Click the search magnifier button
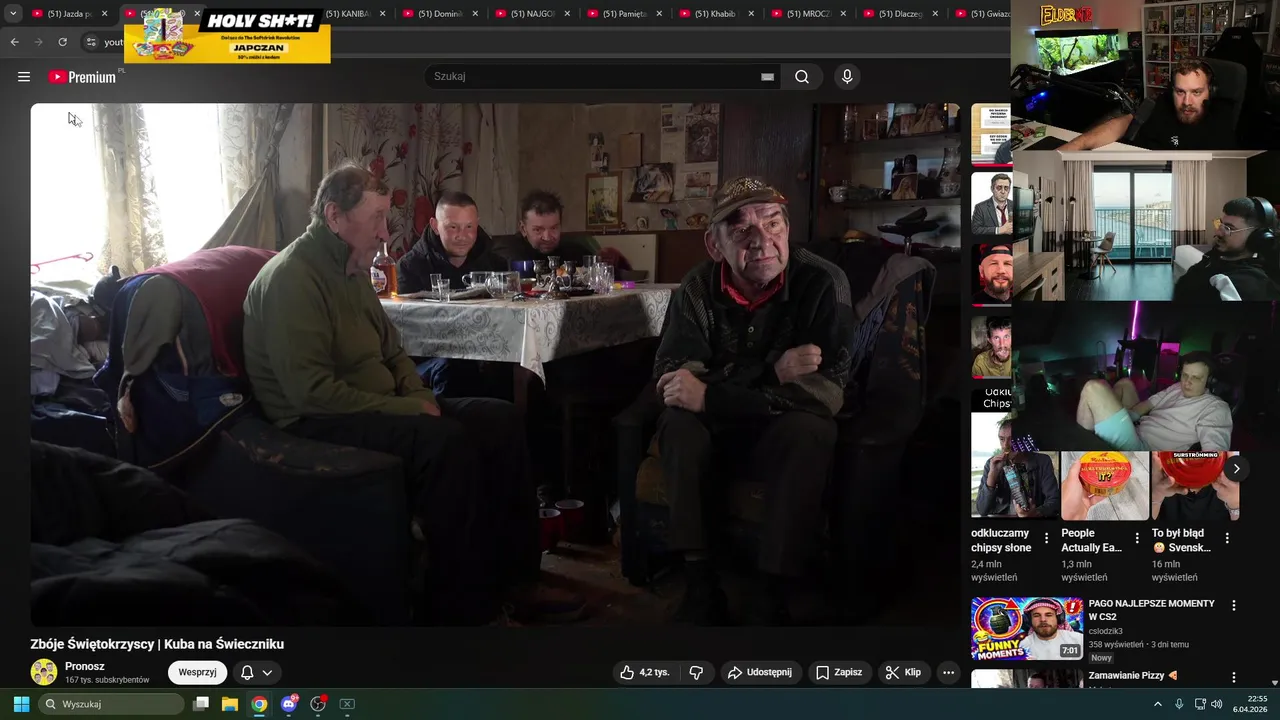1280x720 pixels. coord(802,77)
